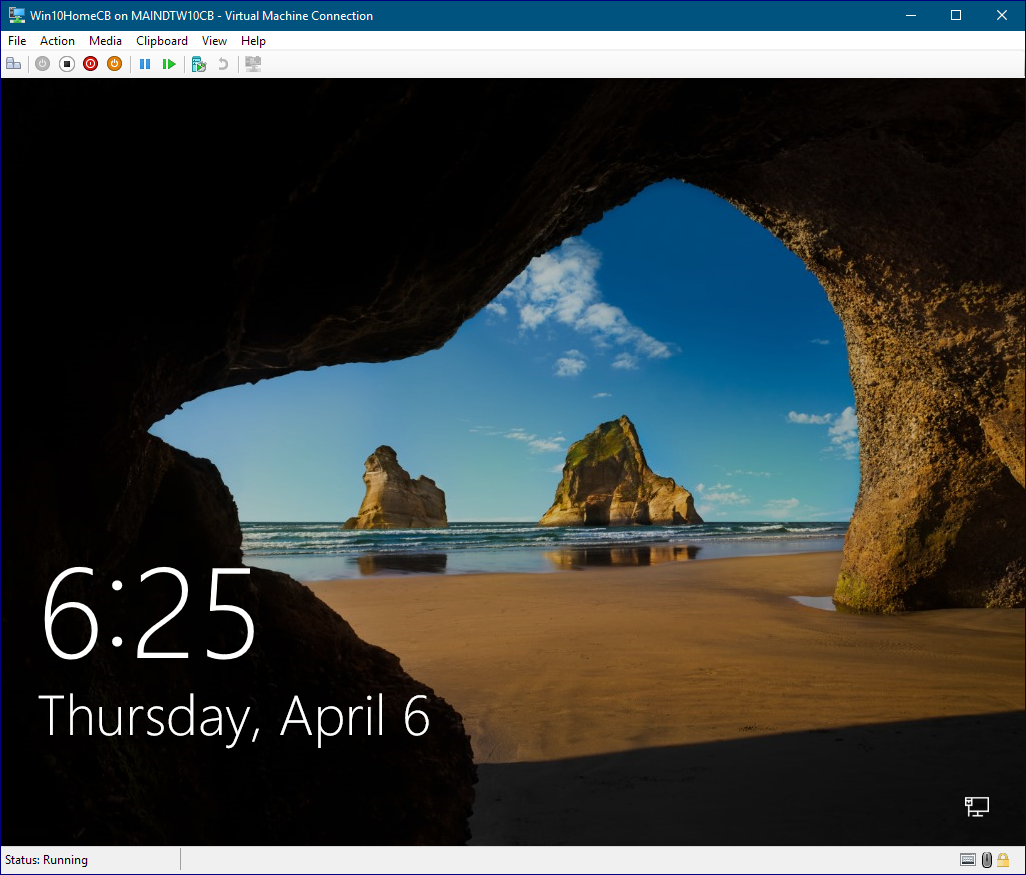The height and width of the screenshot is (875, 1026).
Task: Pause the virtual machine
Action: (145, 64)
